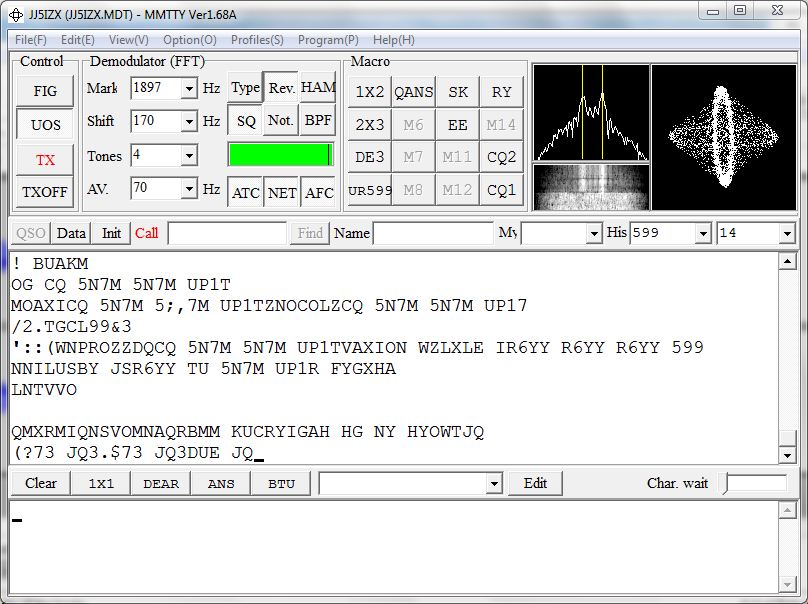Click the receive window scroll up arrow
The height and width of the screenshot is (604, 808).
(787, 261)
